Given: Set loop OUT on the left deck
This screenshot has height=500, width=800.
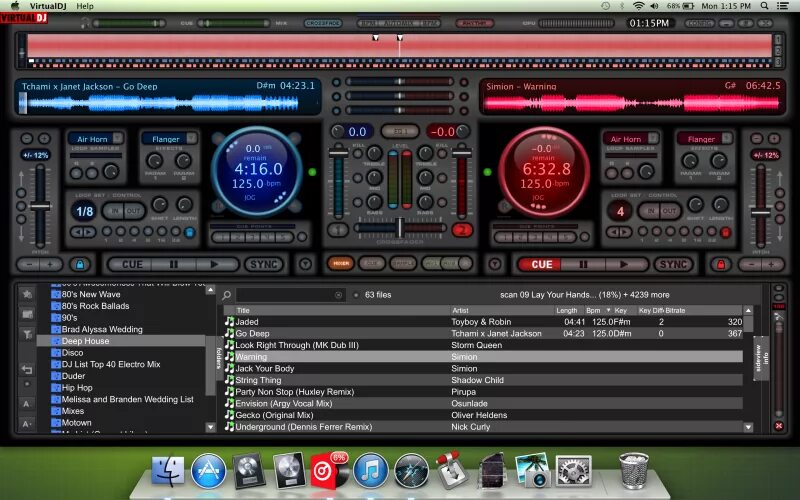Looking at the screenshot, I should (134, 211).
